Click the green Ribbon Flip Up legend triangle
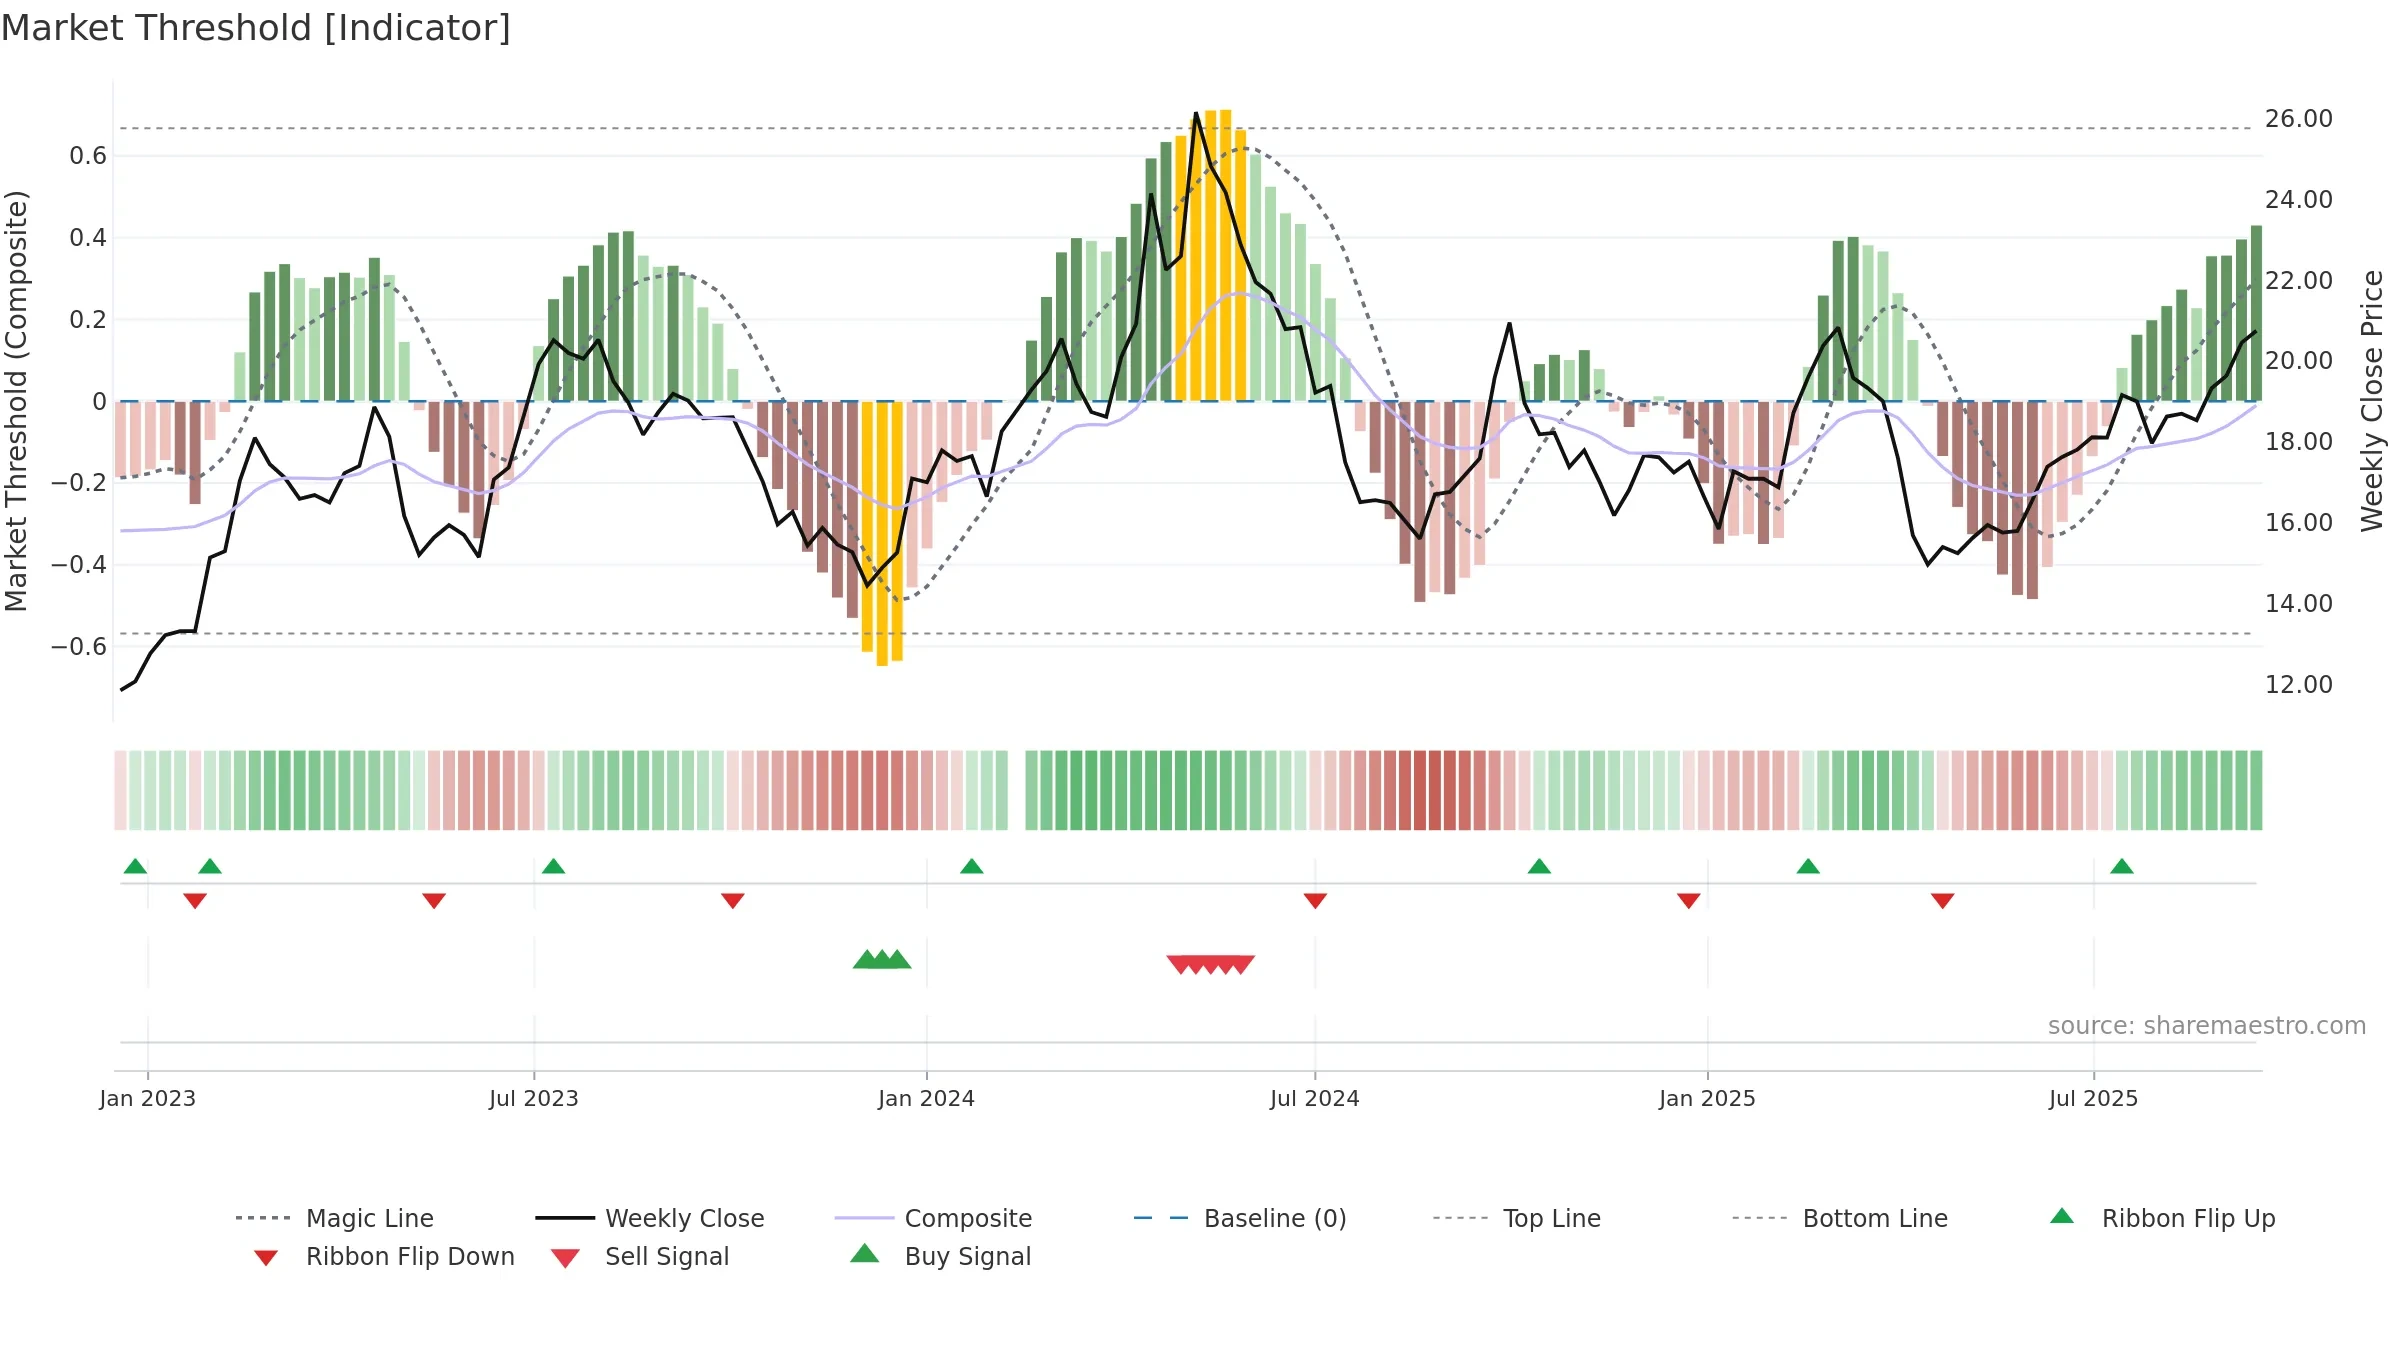 click(x=2062, y=1216)
